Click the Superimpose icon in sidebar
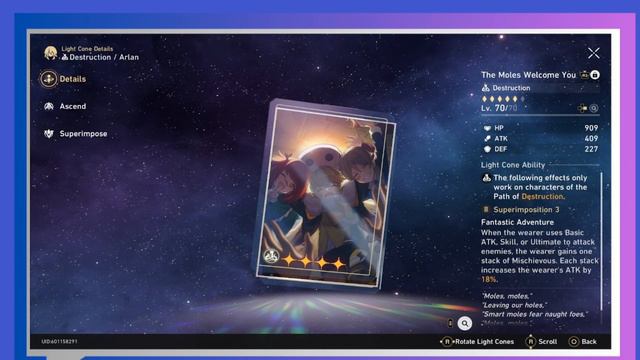The width and height of the screenshot is (640, 360). (x=49, y=134)
